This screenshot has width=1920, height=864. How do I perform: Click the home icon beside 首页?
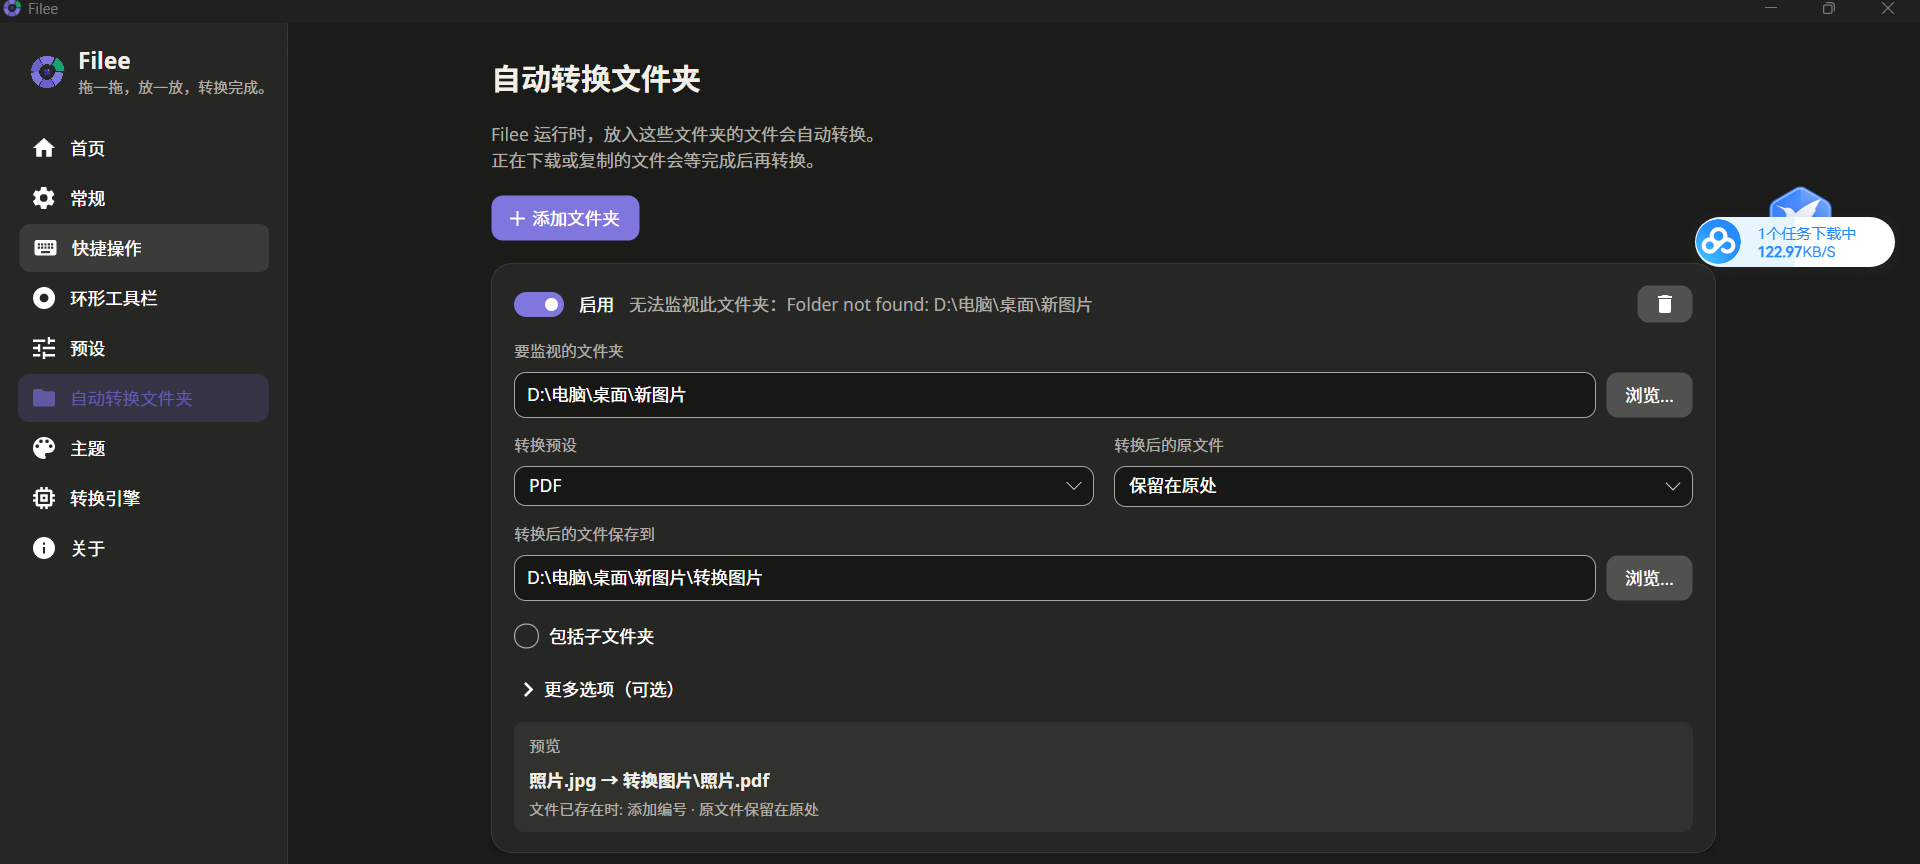point(44,148)
